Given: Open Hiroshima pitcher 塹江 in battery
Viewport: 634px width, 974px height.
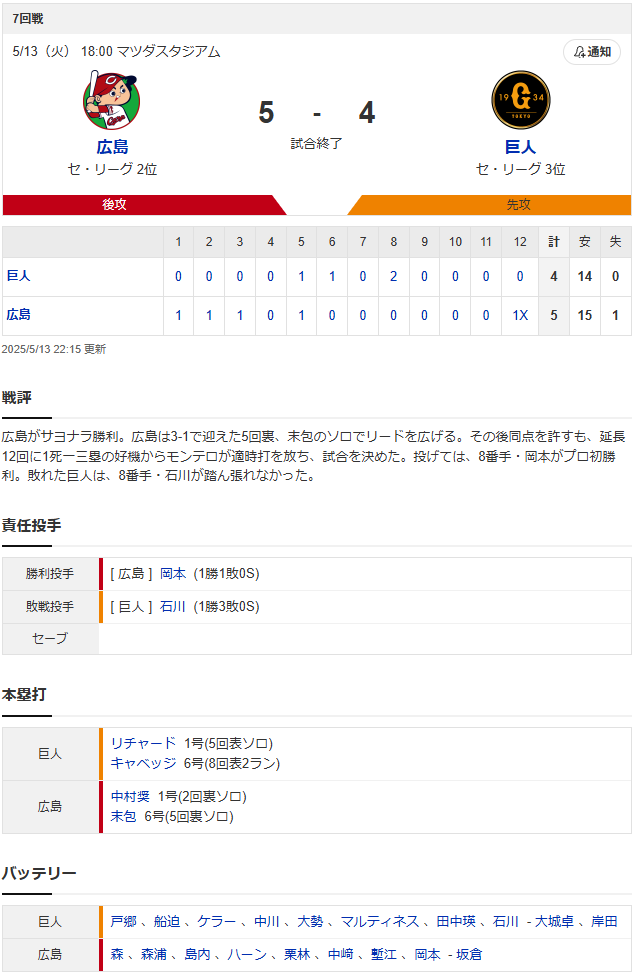Looking at the screenshot, I should tap(384, 954).
